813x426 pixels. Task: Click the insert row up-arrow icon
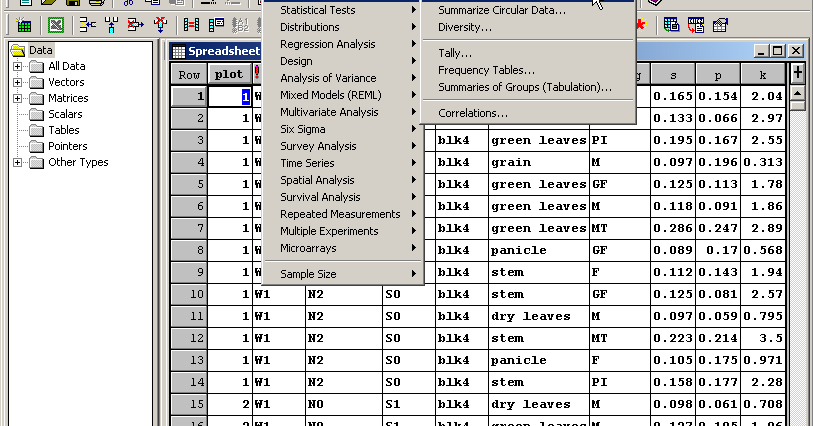(111, 24)
